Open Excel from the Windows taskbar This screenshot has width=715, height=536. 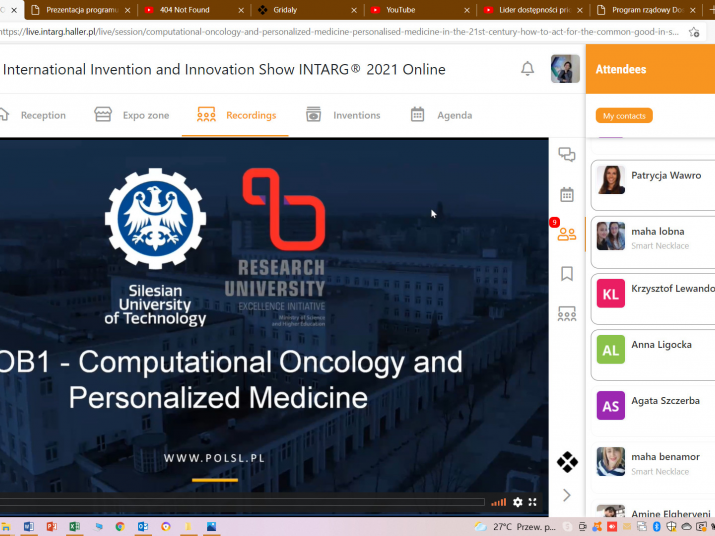(74, 527)
